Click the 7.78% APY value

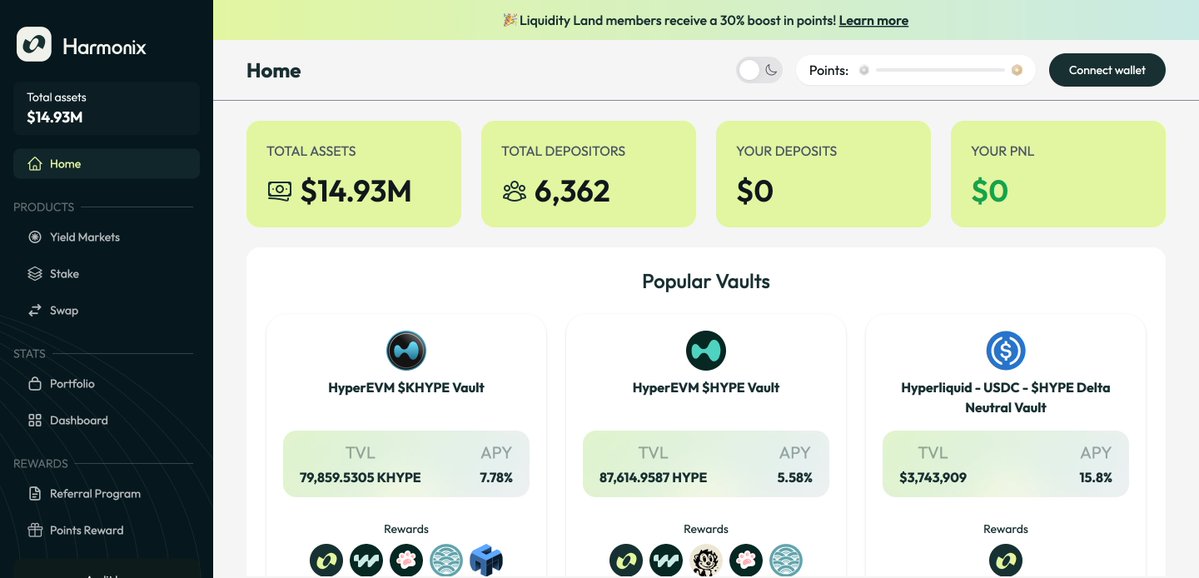point(496,478)
